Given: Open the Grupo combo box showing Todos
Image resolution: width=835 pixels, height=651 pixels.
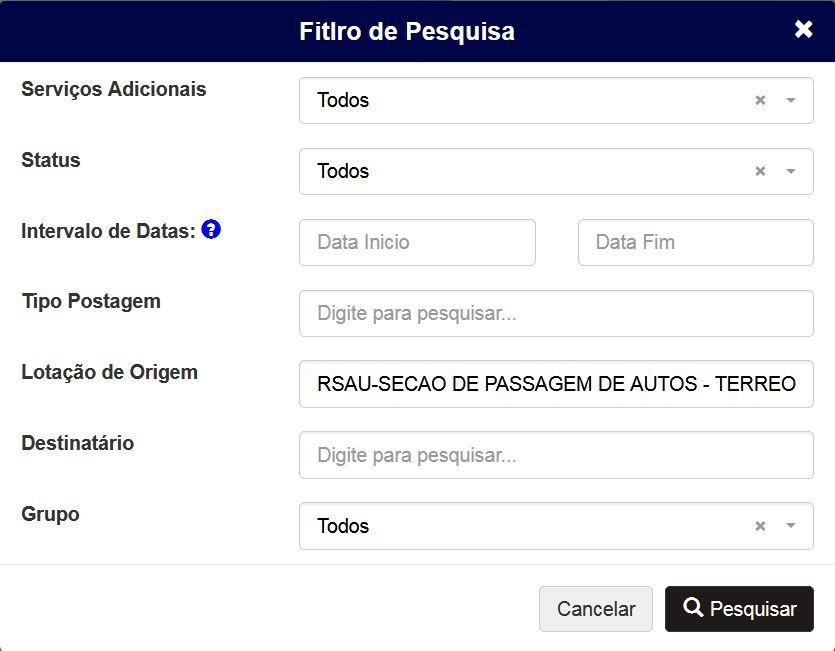Looking at the screenshot, I should [556, 526].
